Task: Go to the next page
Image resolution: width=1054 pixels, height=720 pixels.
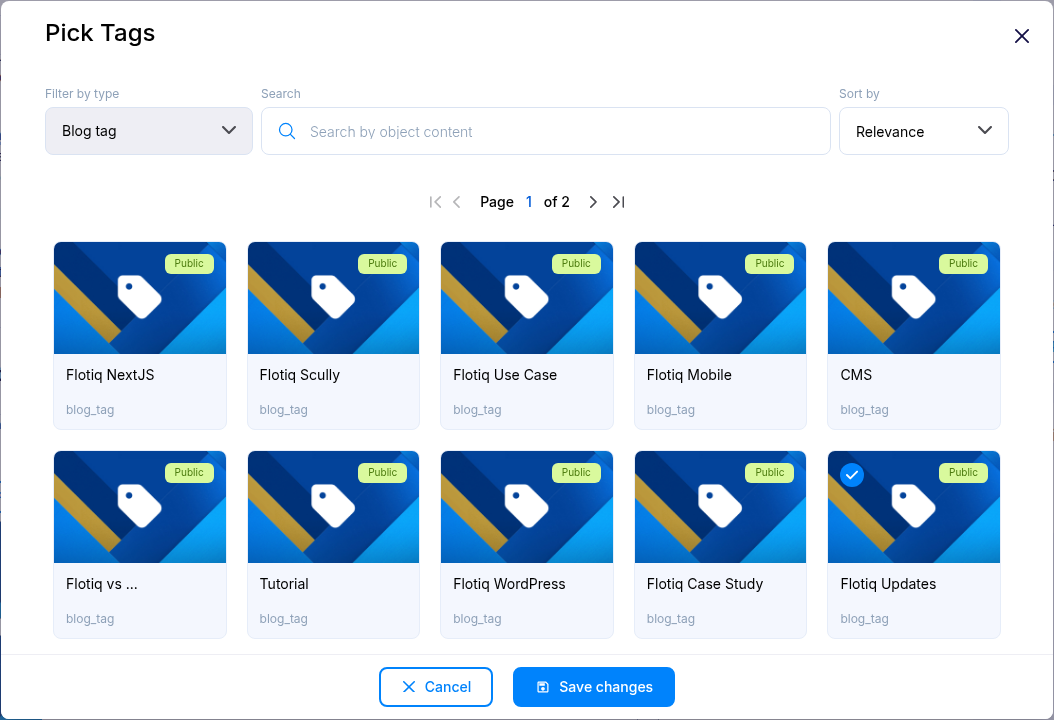Action: point(592,202)
